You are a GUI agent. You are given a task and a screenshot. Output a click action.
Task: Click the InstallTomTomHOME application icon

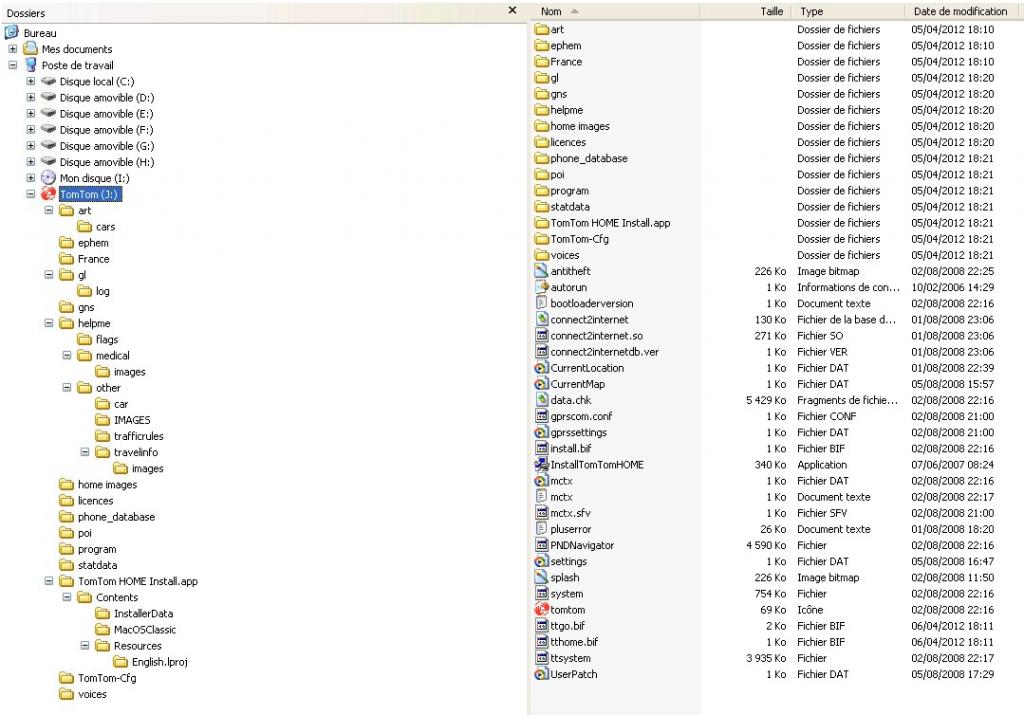tap(541, 464)
